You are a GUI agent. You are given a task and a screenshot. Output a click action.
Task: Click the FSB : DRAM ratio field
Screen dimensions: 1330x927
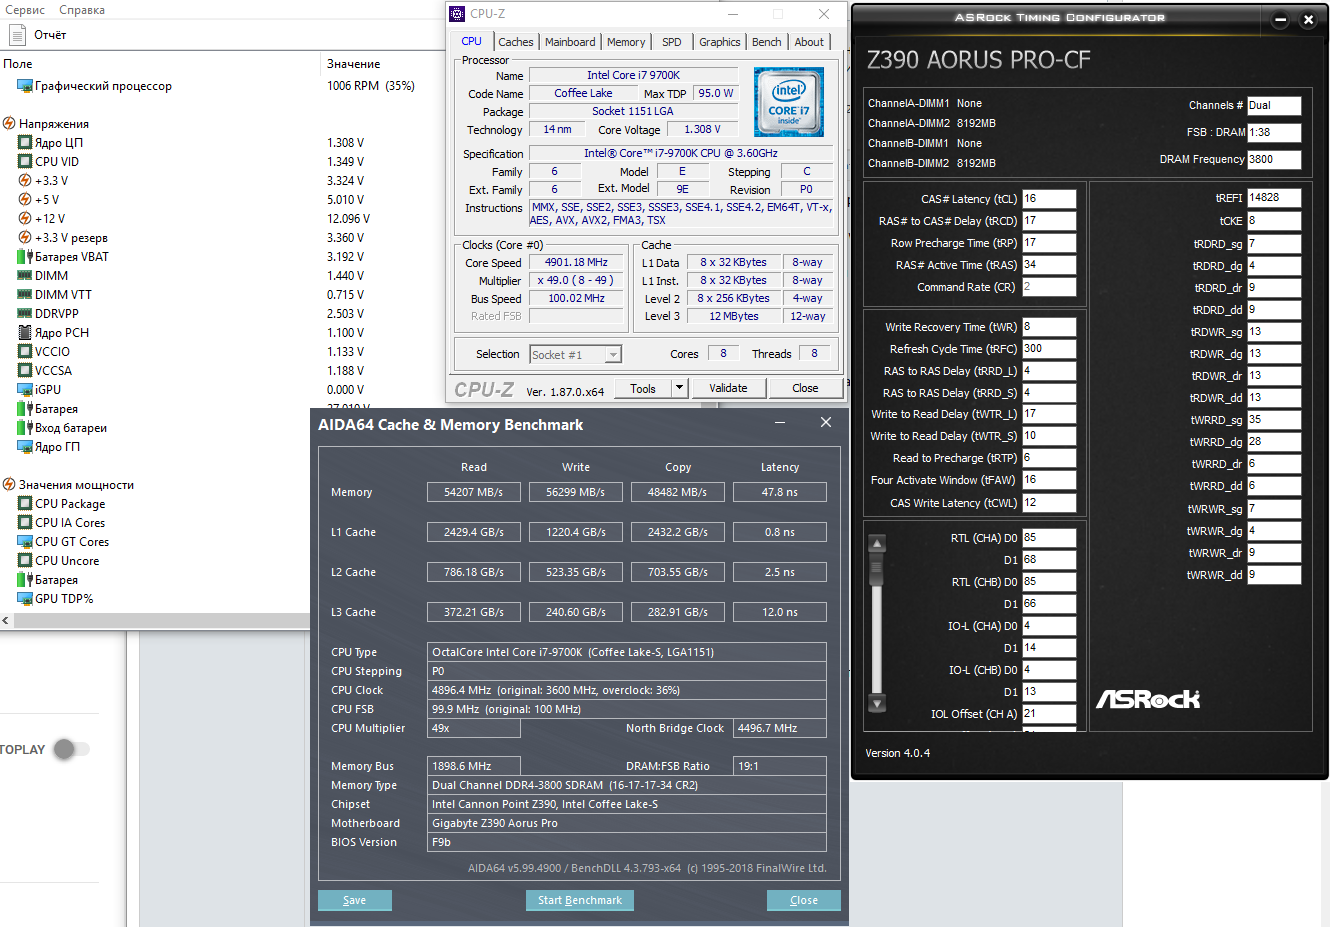(1274, 132)
